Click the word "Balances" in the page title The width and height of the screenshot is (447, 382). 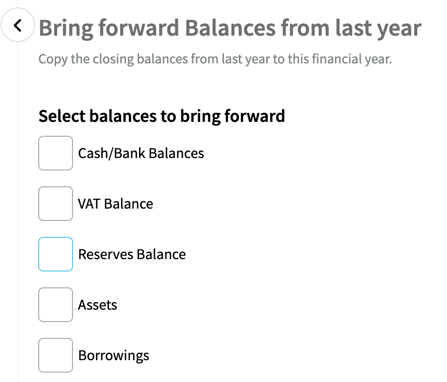click(x=230, y=28)
